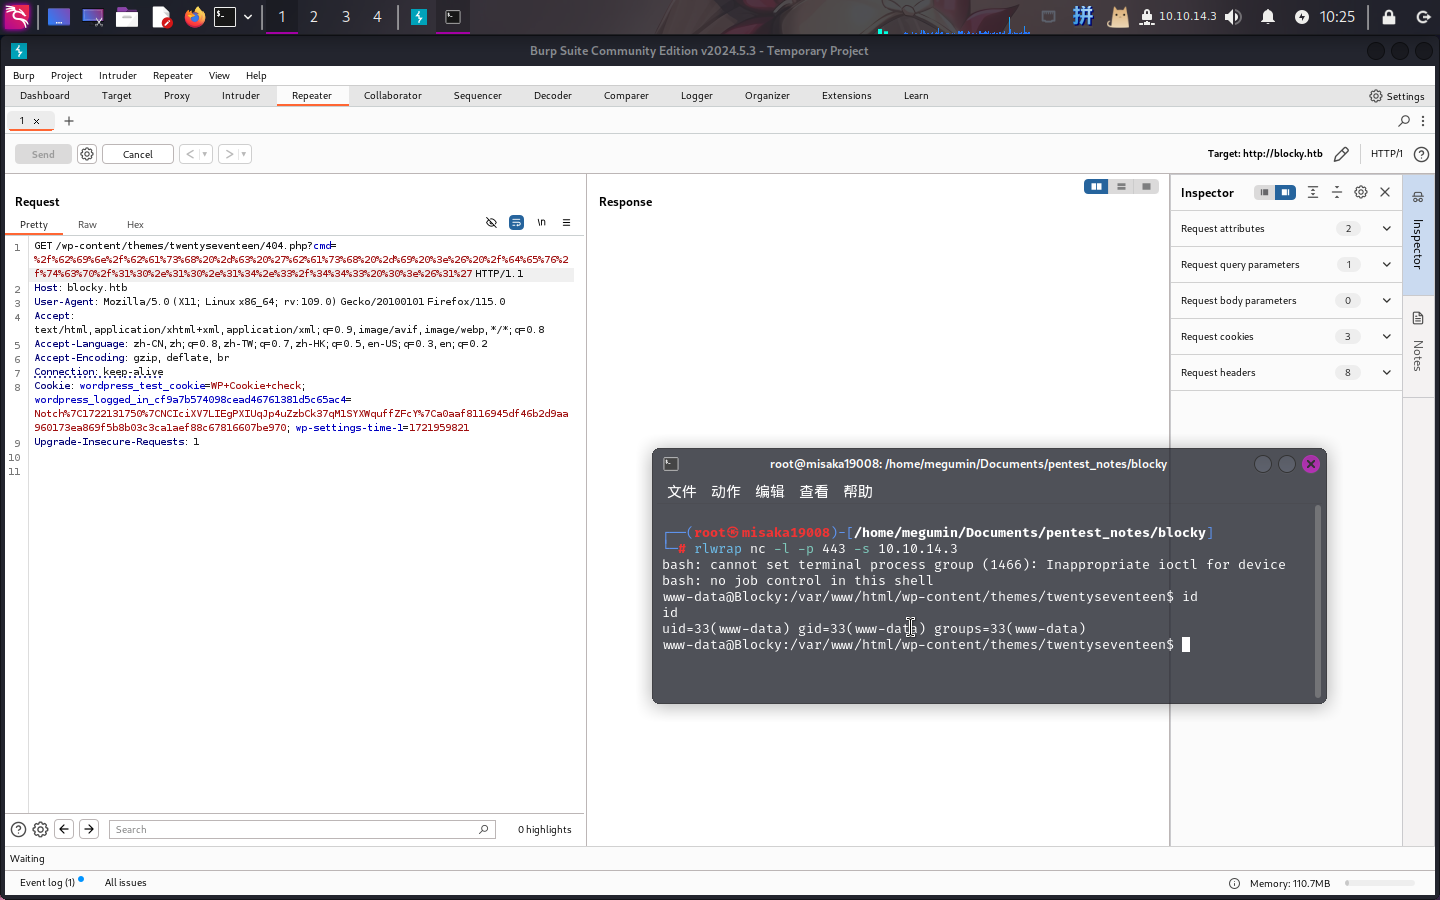Open the file manager from the panel
The height and width of the screenshot is (900, 1440).
click(127, 16)
